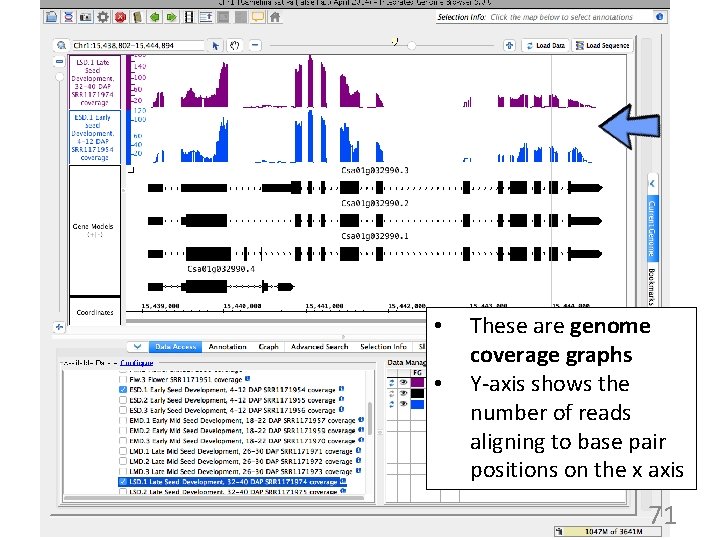Click the black foreground color swatch
The width and height of the screenshot is (720, 540).
pyautogui.click(x=417, y=394)
